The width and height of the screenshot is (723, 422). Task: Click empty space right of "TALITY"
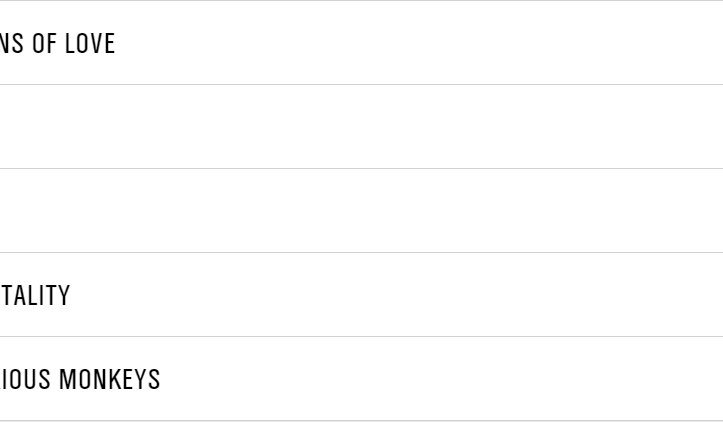[x=400, y=296]
